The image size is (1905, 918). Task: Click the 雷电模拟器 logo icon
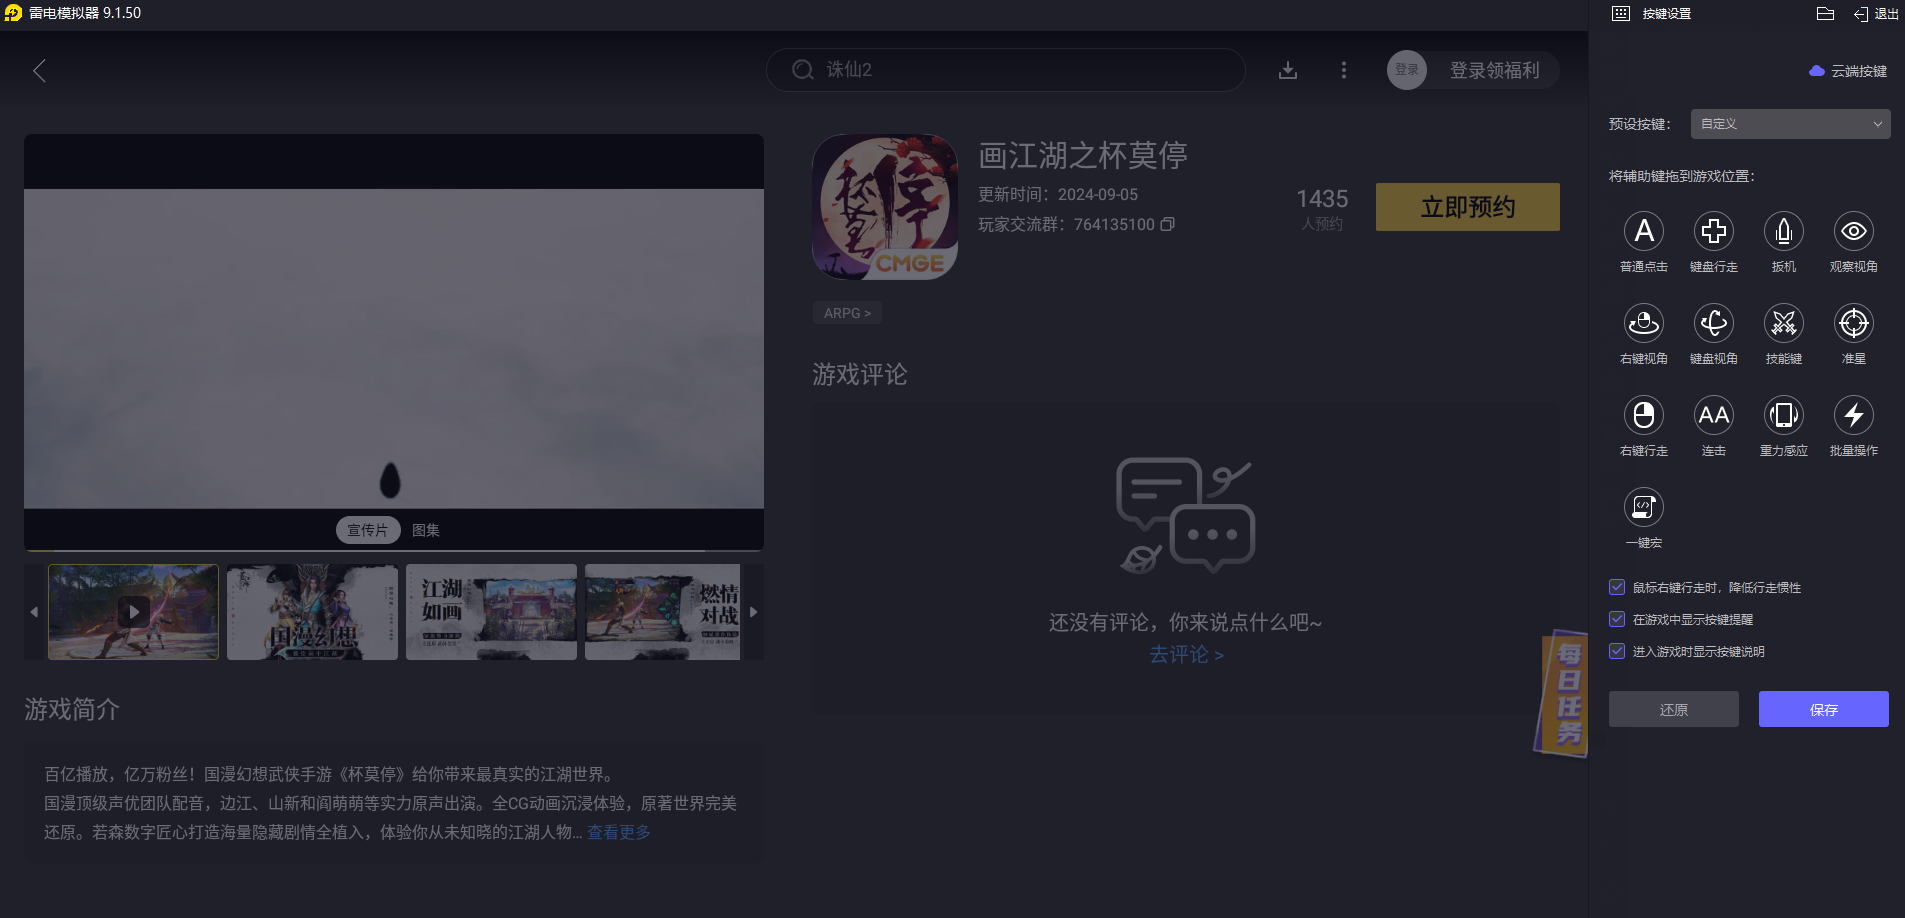coord(13,13)
